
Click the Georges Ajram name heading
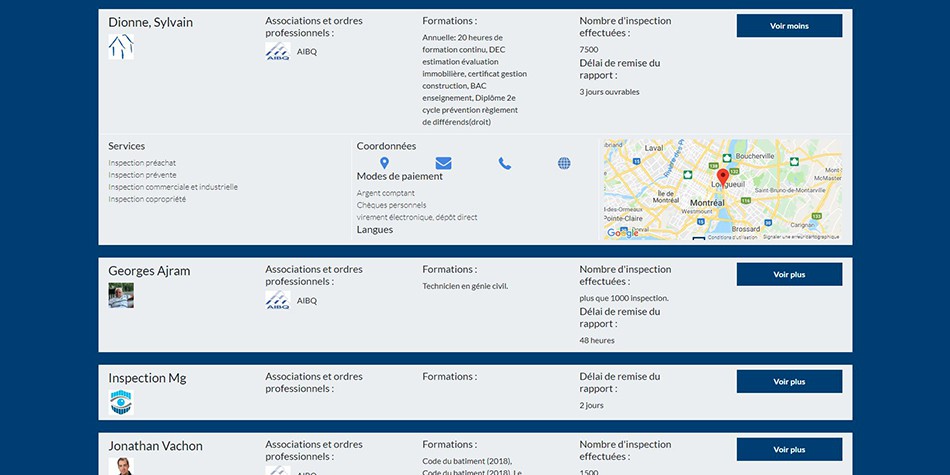(149, 271)
